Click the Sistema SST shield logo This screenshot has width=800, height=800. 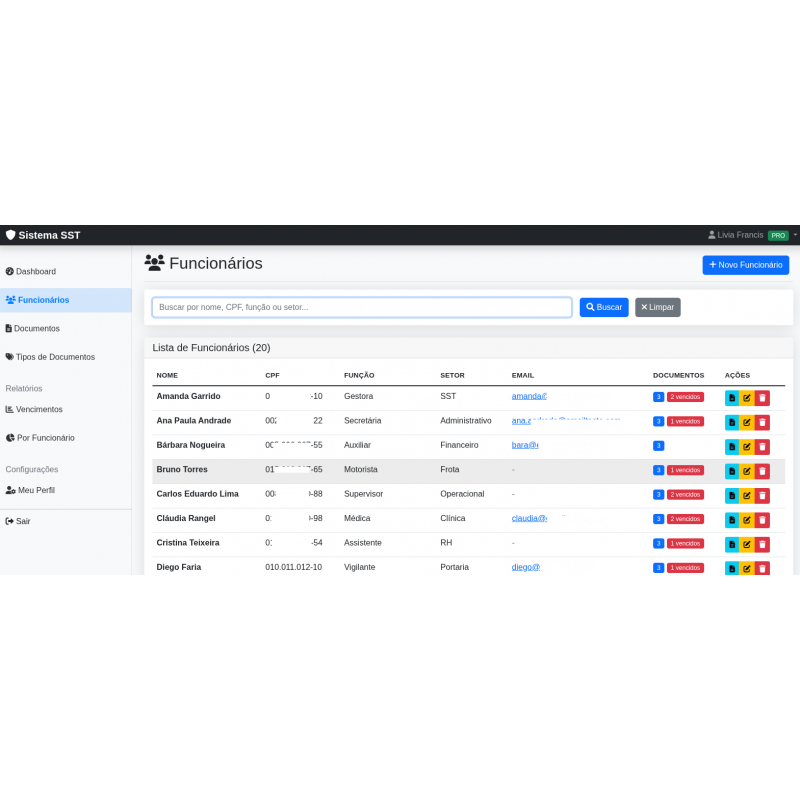(x=11, y=235)
